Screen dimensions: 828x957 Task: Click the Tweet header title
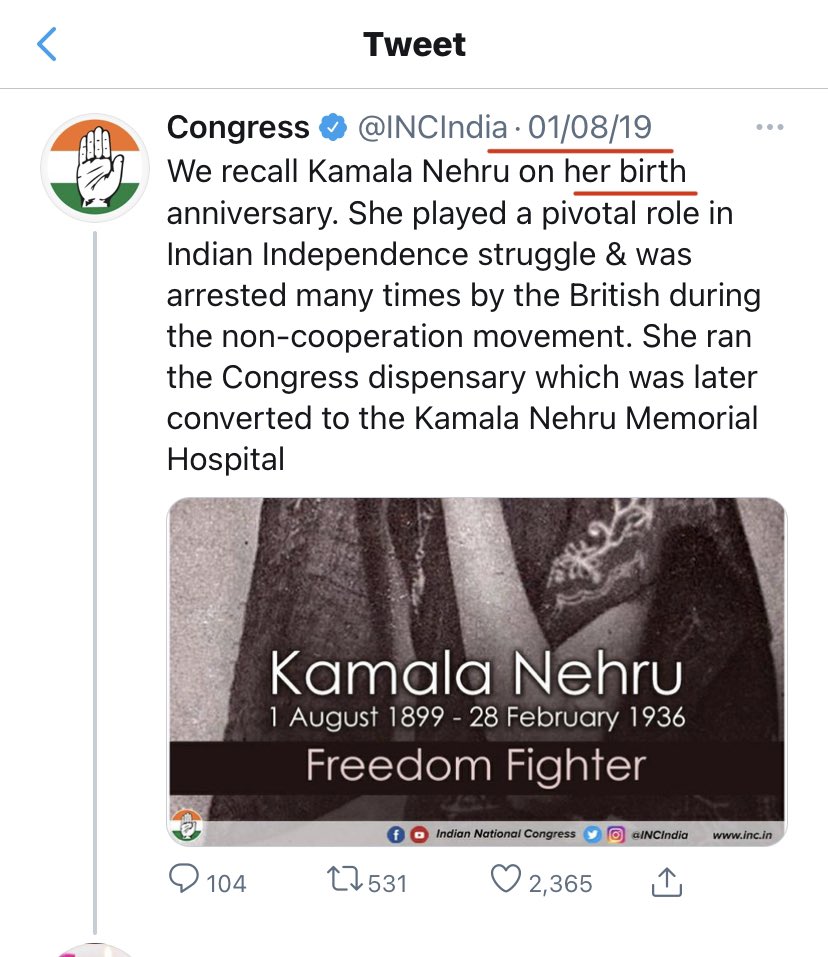[414, 45]
